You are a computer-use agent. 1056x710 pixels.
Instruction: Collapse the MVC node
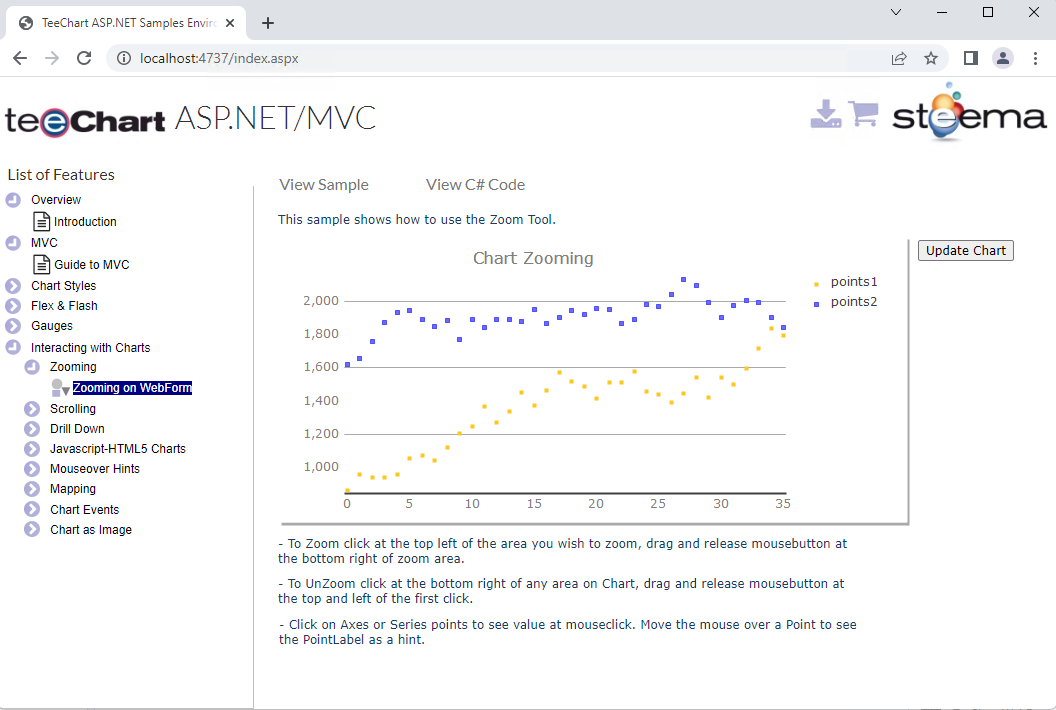point(13,243)
